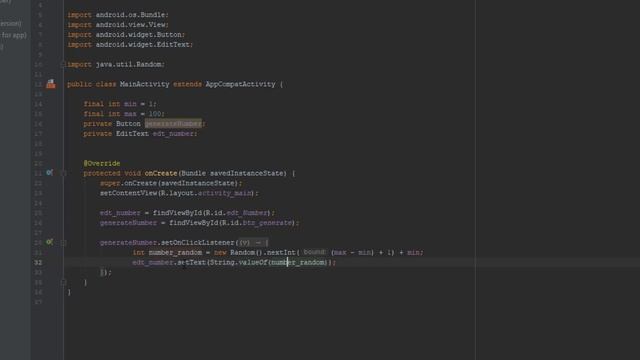Screen dimensions: 640x360
Task: Click the import android.os.Bundle line
Action: (x=118, y=15)
